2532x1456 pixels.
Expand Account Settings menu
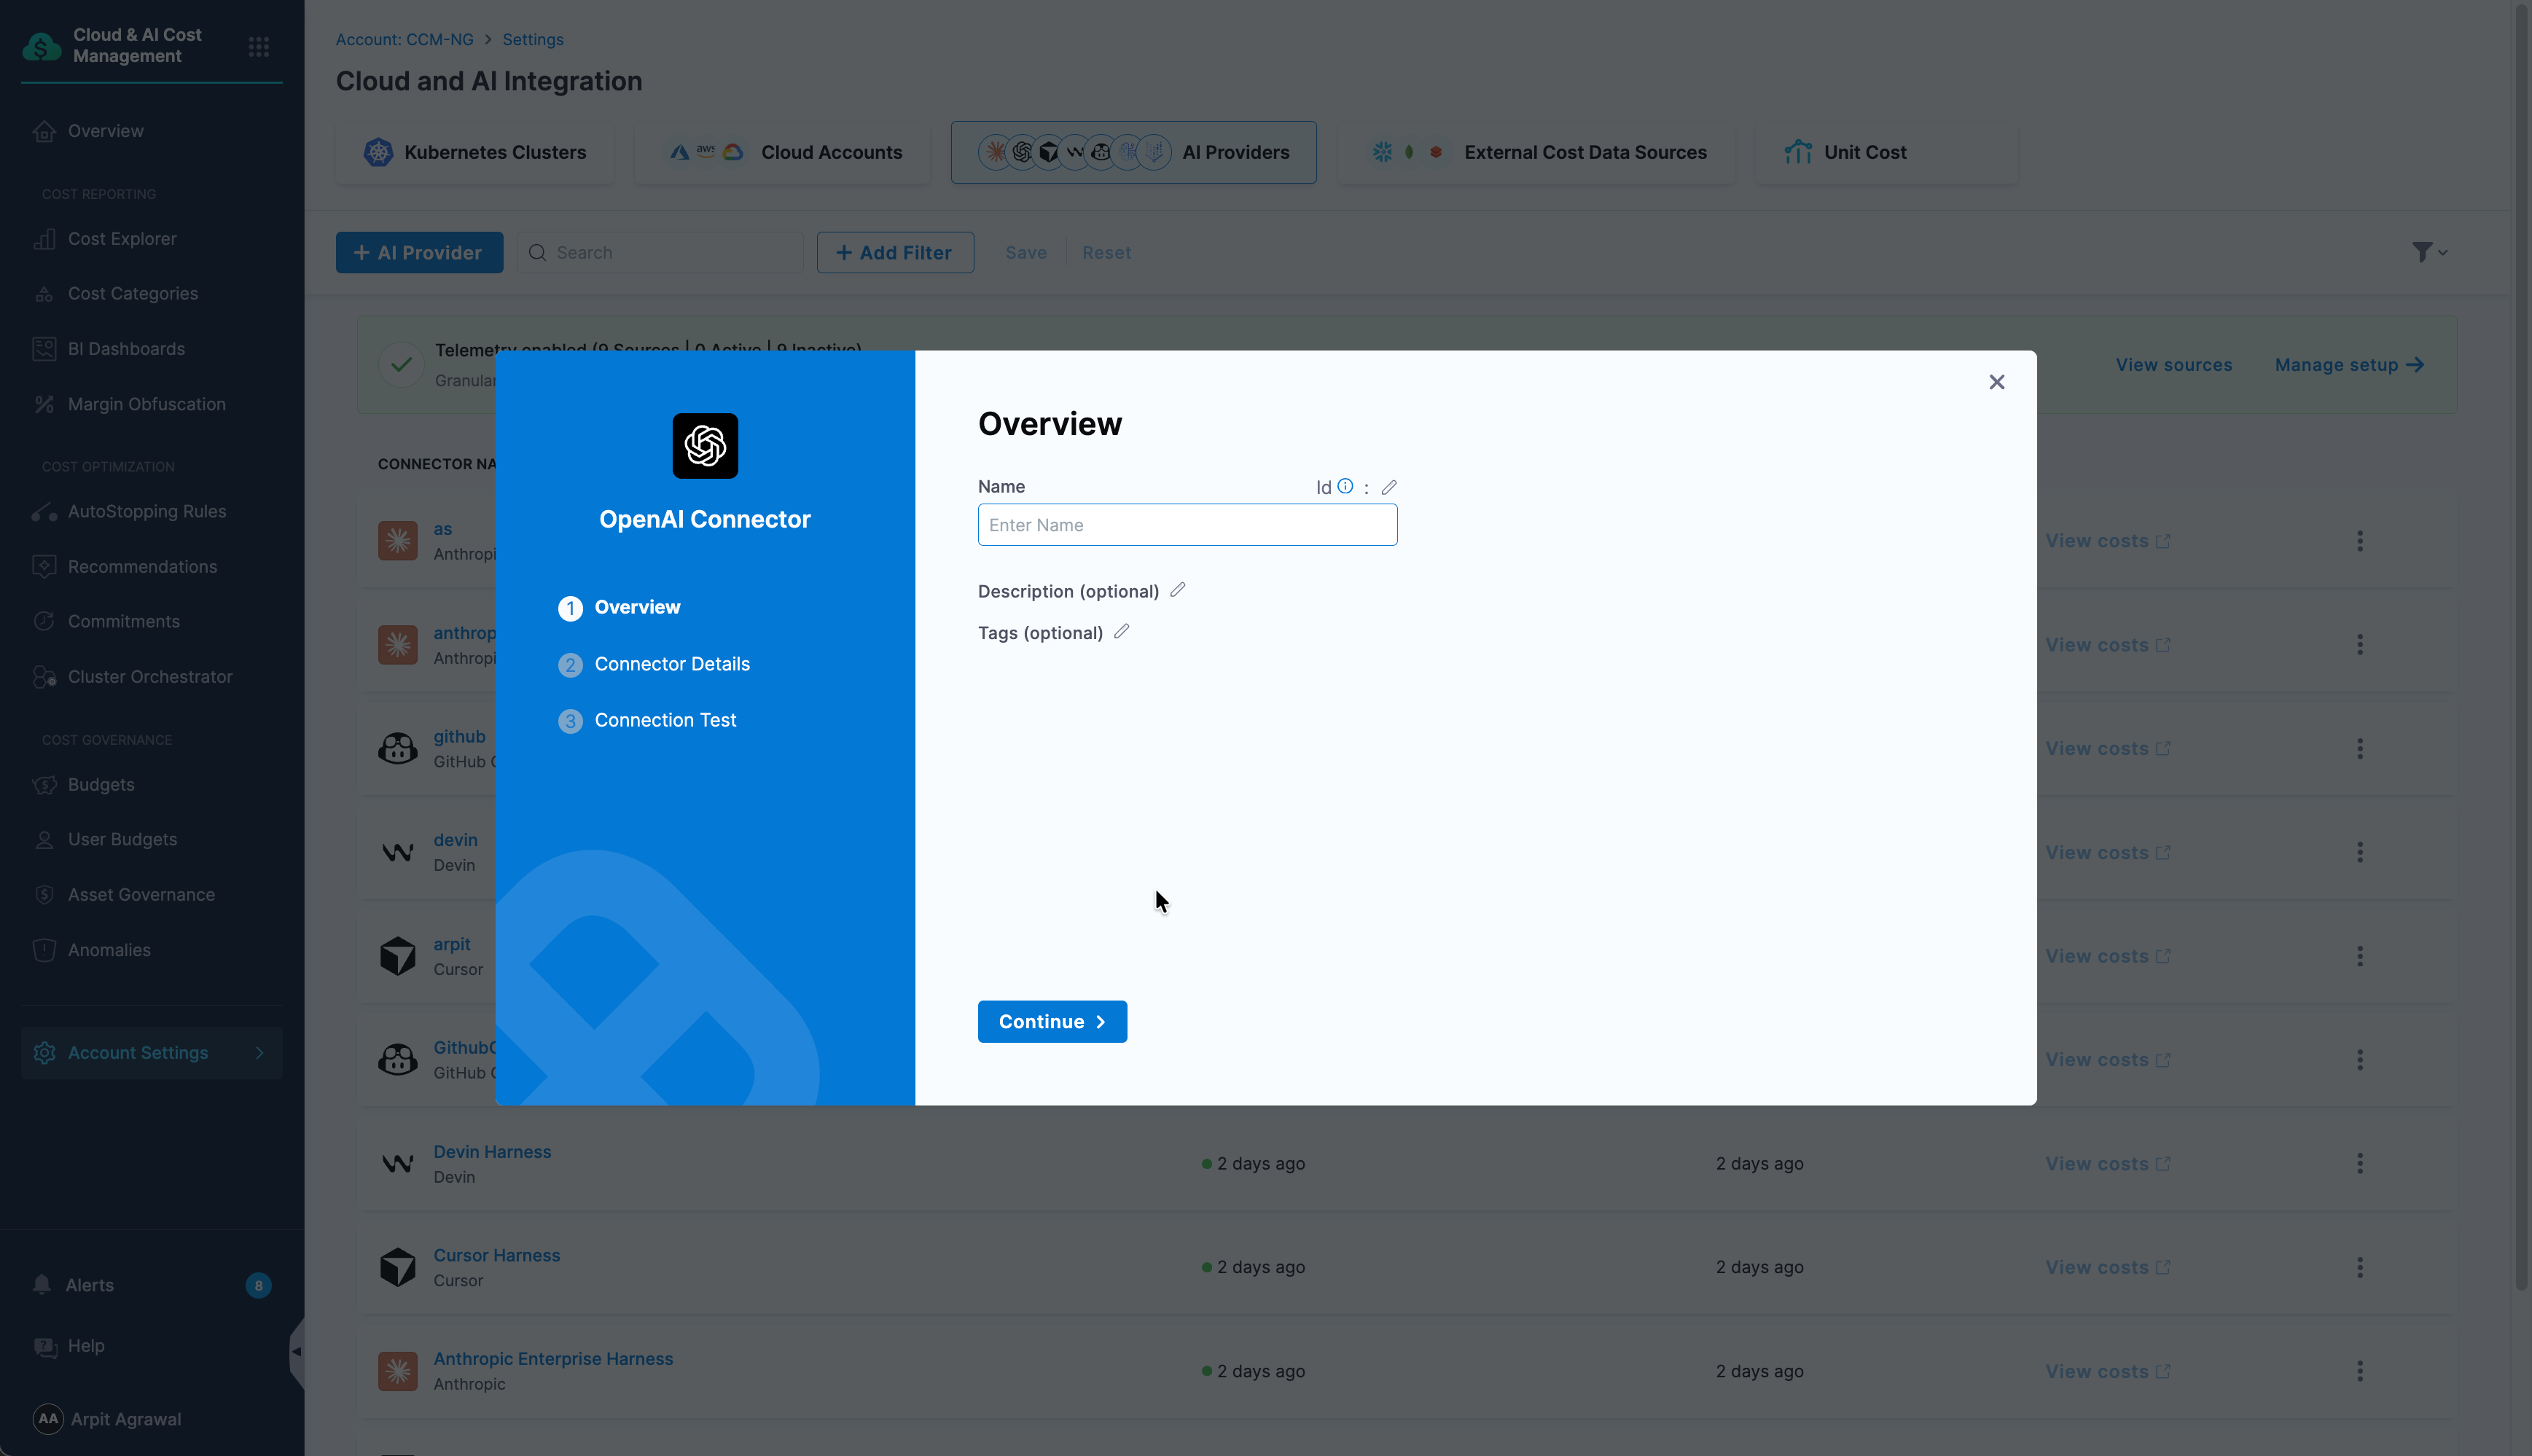[x=151, y=1053]
